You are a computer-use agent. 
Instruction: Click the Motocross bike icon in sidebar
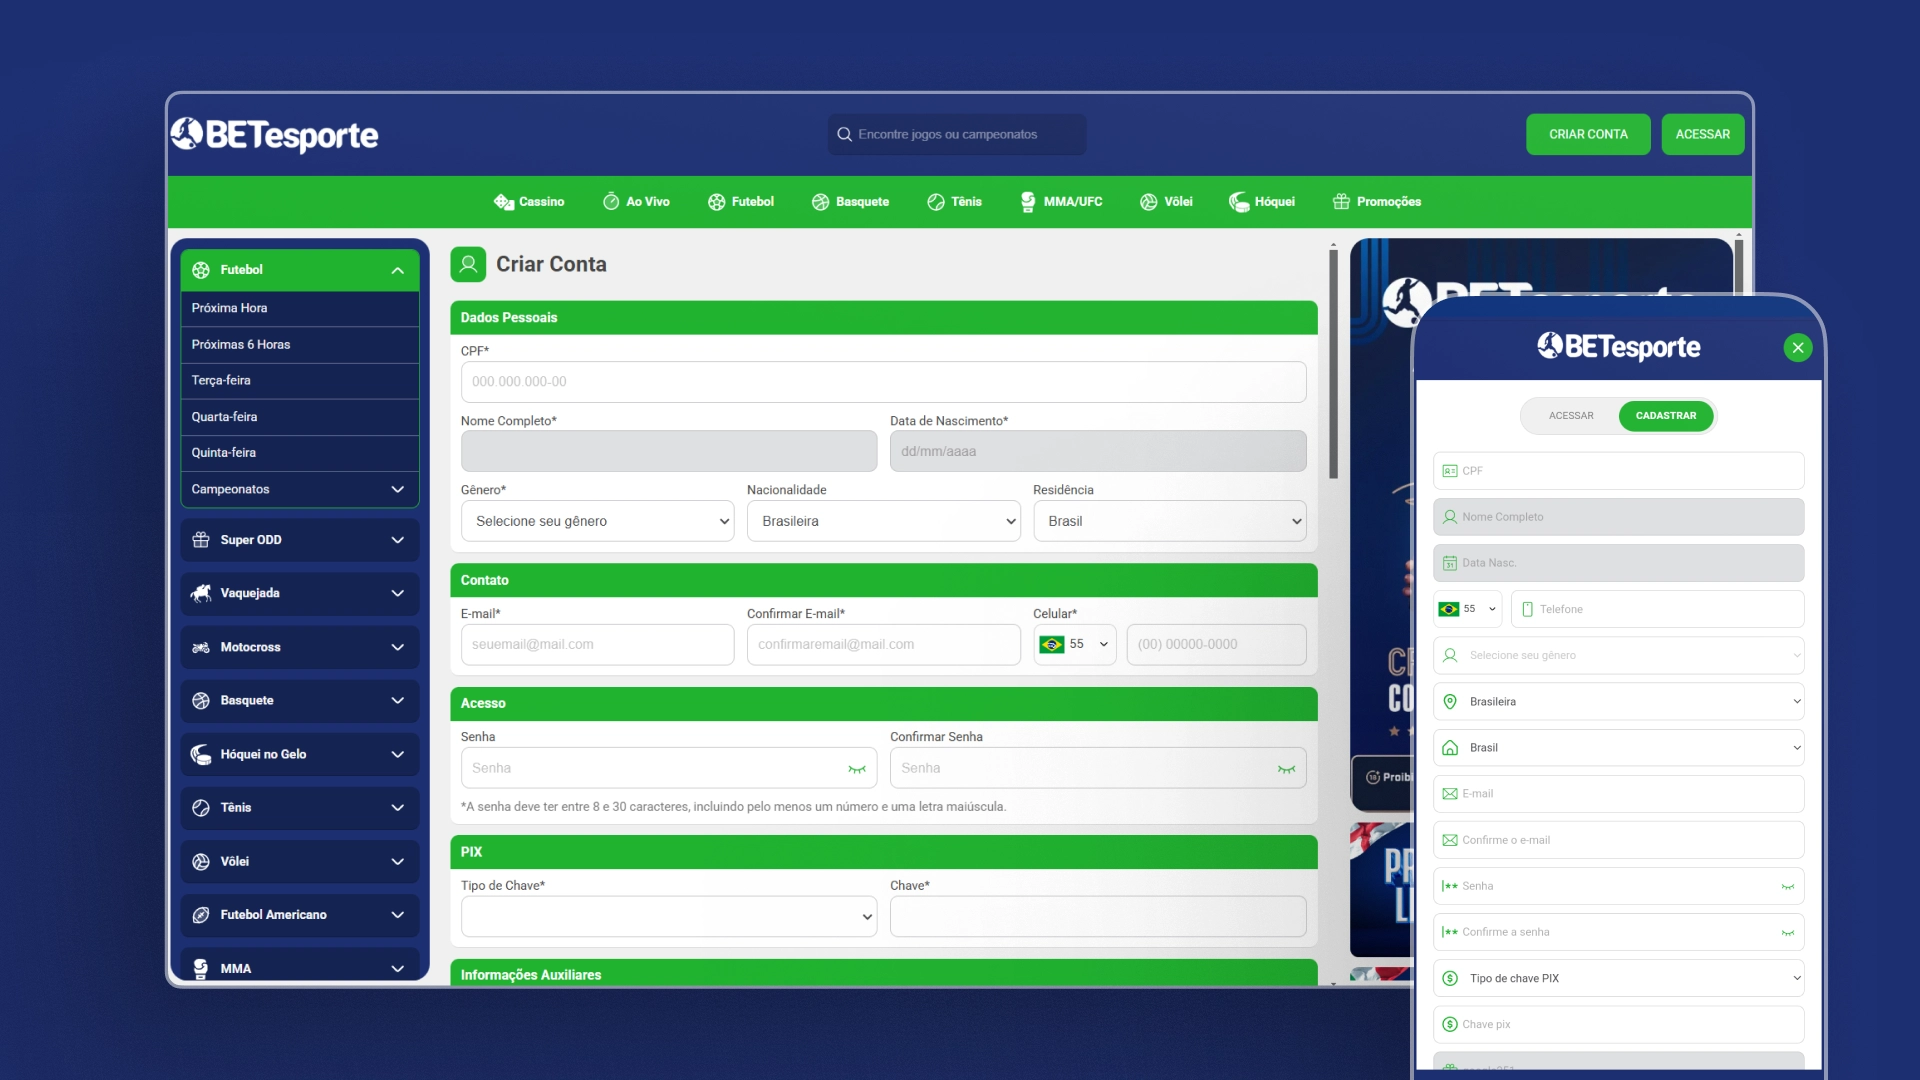(x=201, y=647)
